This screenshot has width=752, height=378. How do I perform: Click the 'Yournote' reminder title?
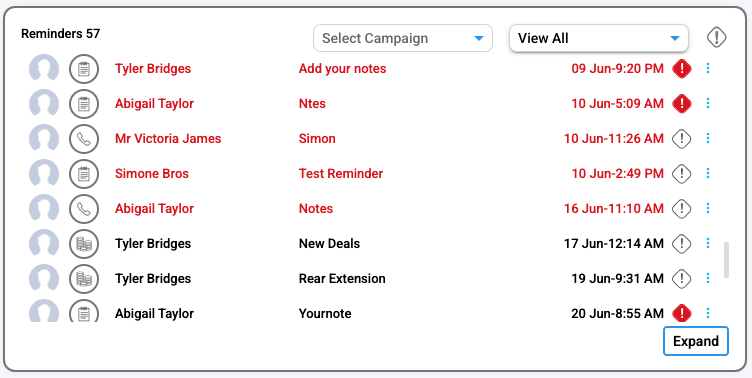point(325,314)
